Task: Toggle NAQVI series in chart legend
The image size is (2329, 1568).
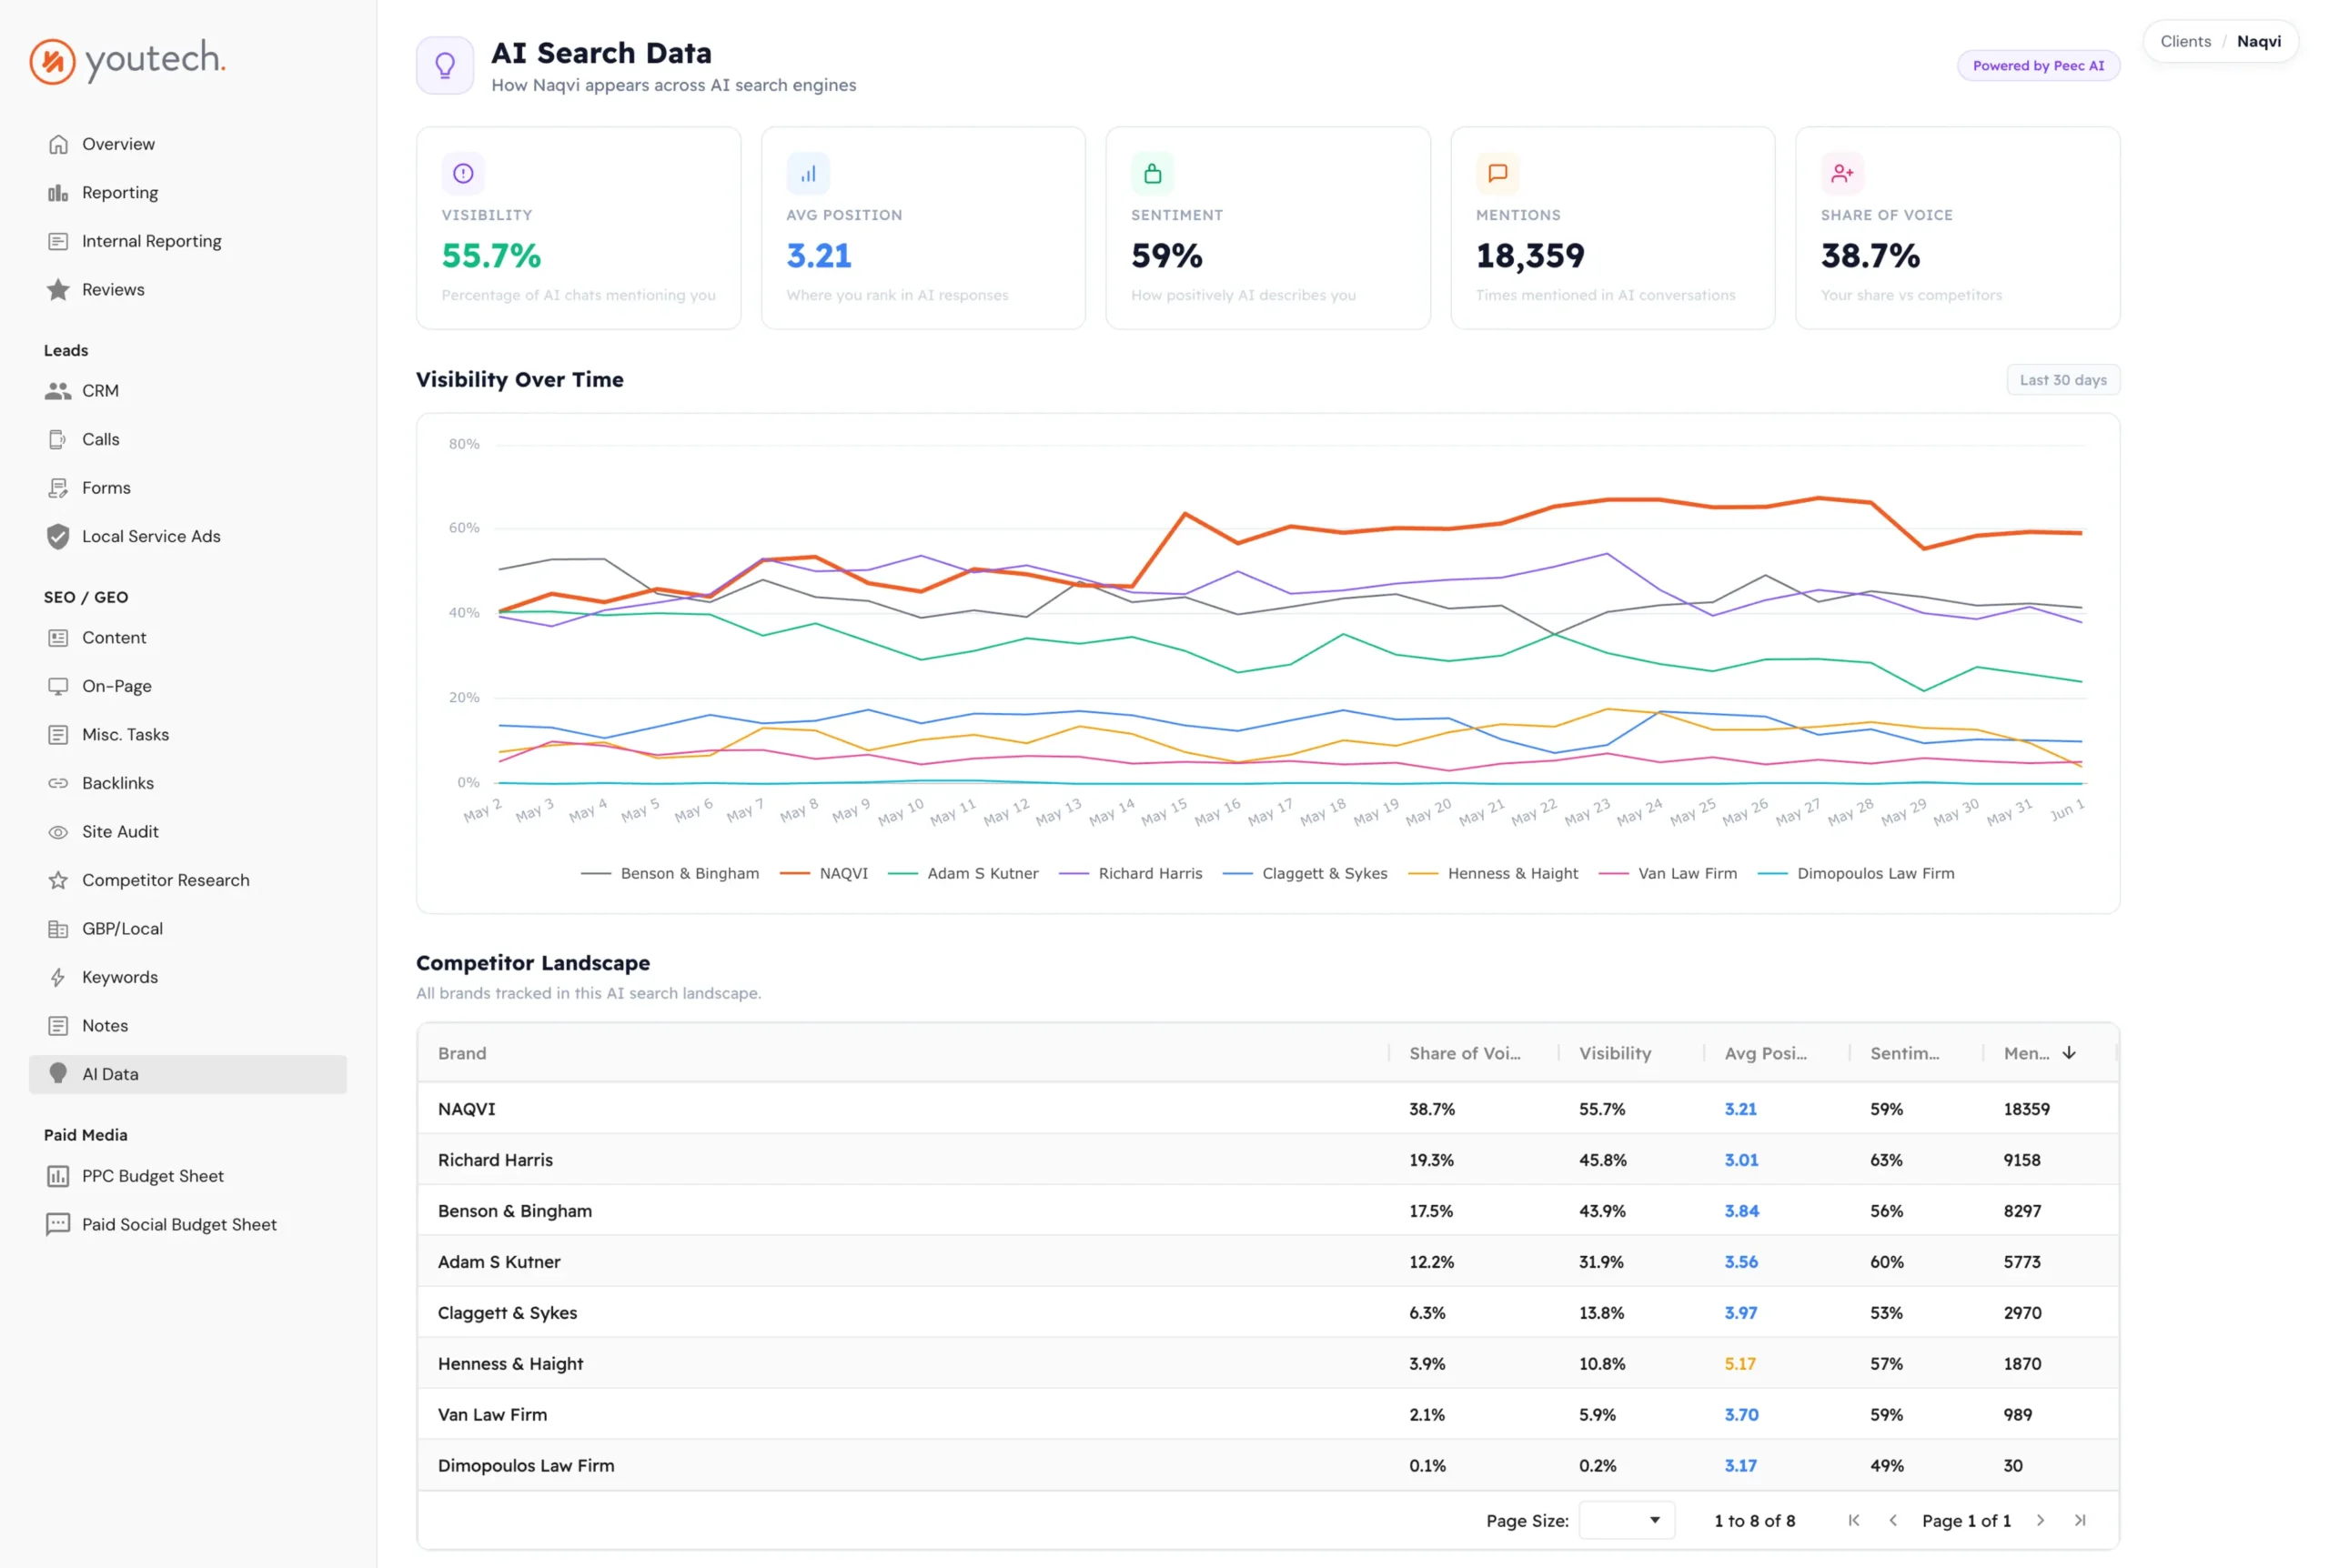Action: [x=824, y=874]
